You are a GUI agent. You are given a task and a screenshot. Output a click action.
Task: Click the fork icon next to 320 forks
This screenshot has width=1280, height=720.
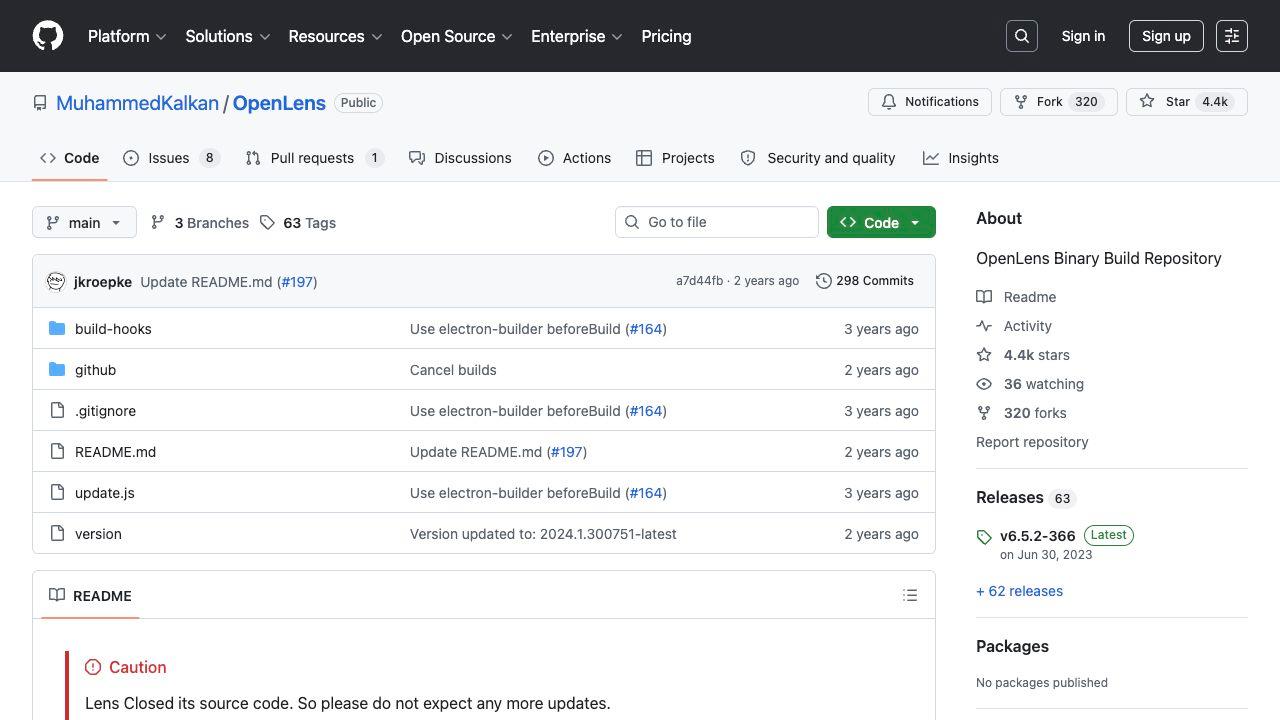pyautogui.click(x=984, y=413)
